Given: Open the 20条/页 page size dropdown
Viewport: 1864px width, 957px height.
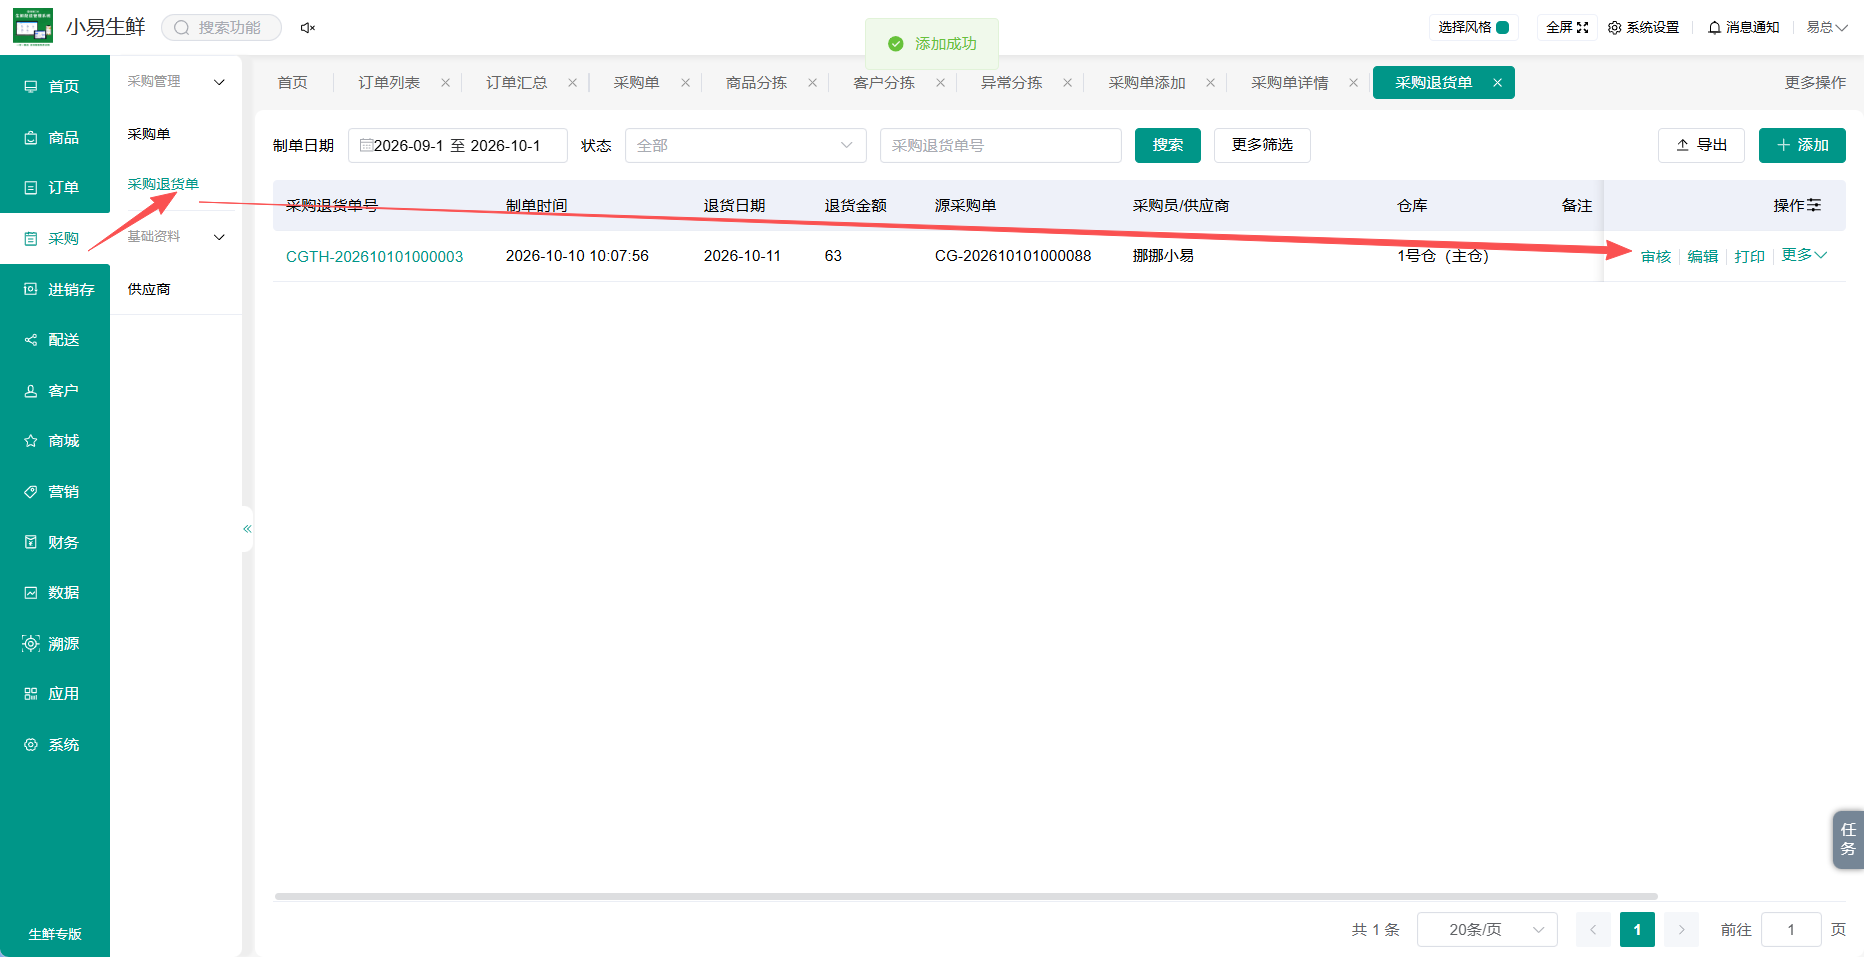Looking at the screenshot, I should [x=1487, y=929].
